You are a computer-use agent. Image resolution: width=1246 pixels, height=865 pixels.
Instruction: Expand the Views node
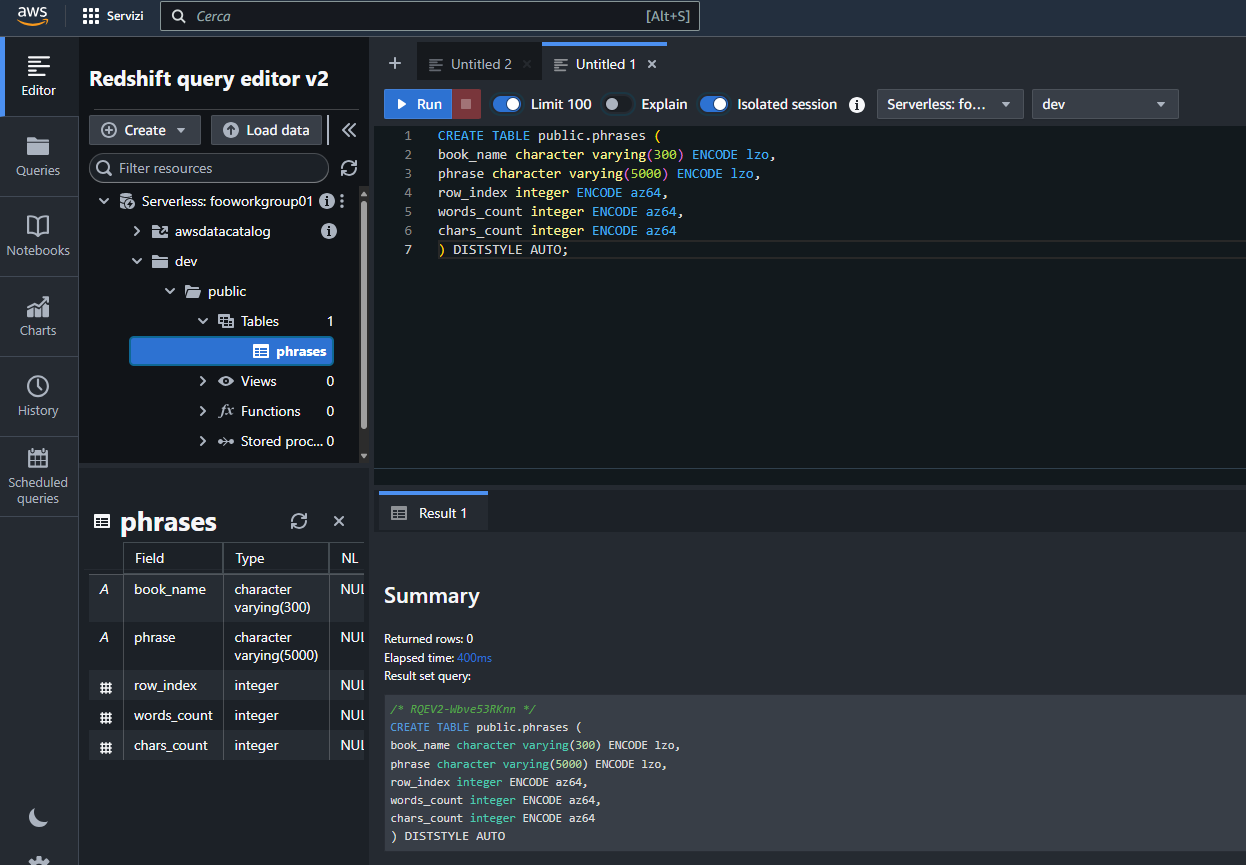(x=203, y=381)
